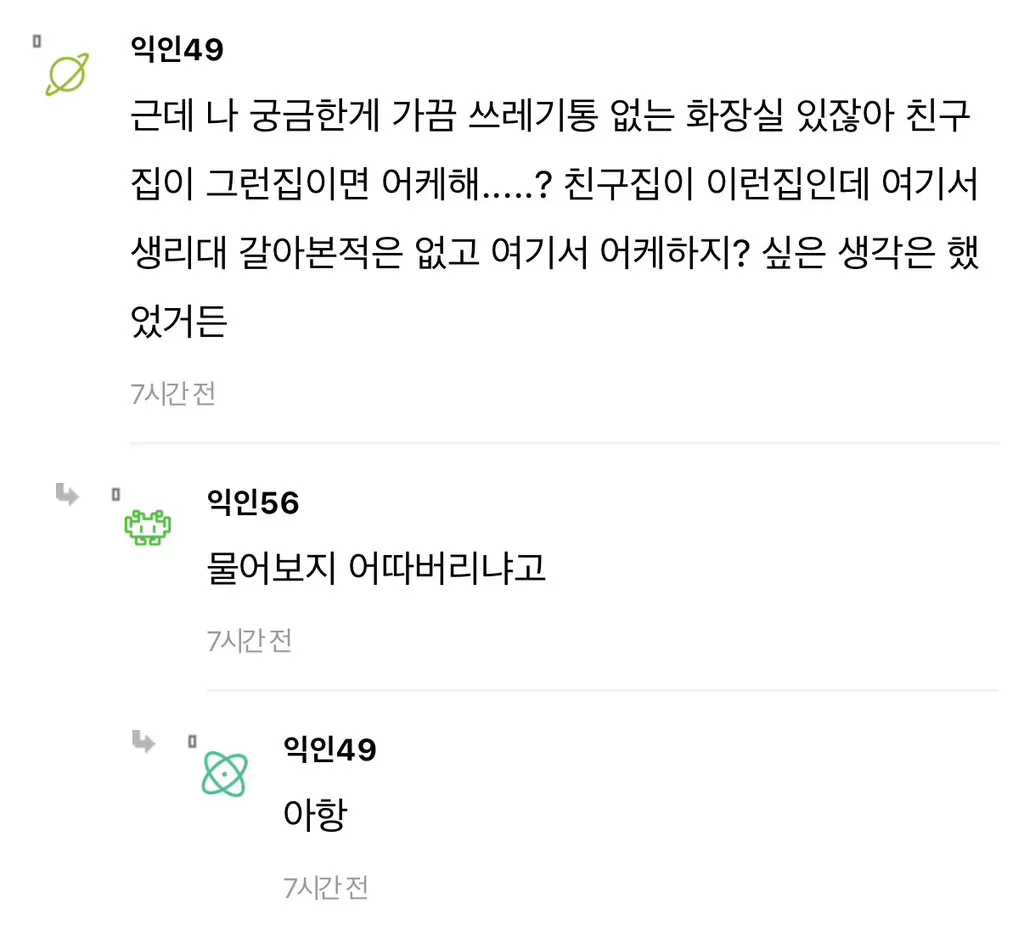The image size is (1024, 926).
Task: Click the green space invader avatar
Action: [x=148, y=527]
